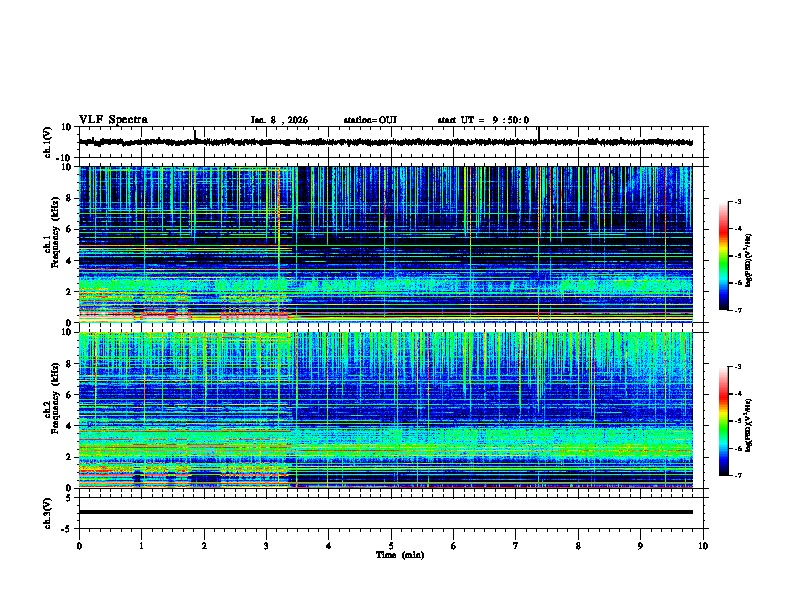Image resolution: width=792 pixels, height=612 pixels.
Task: Click the "station=OUI" header label
Action: point(370,120)
